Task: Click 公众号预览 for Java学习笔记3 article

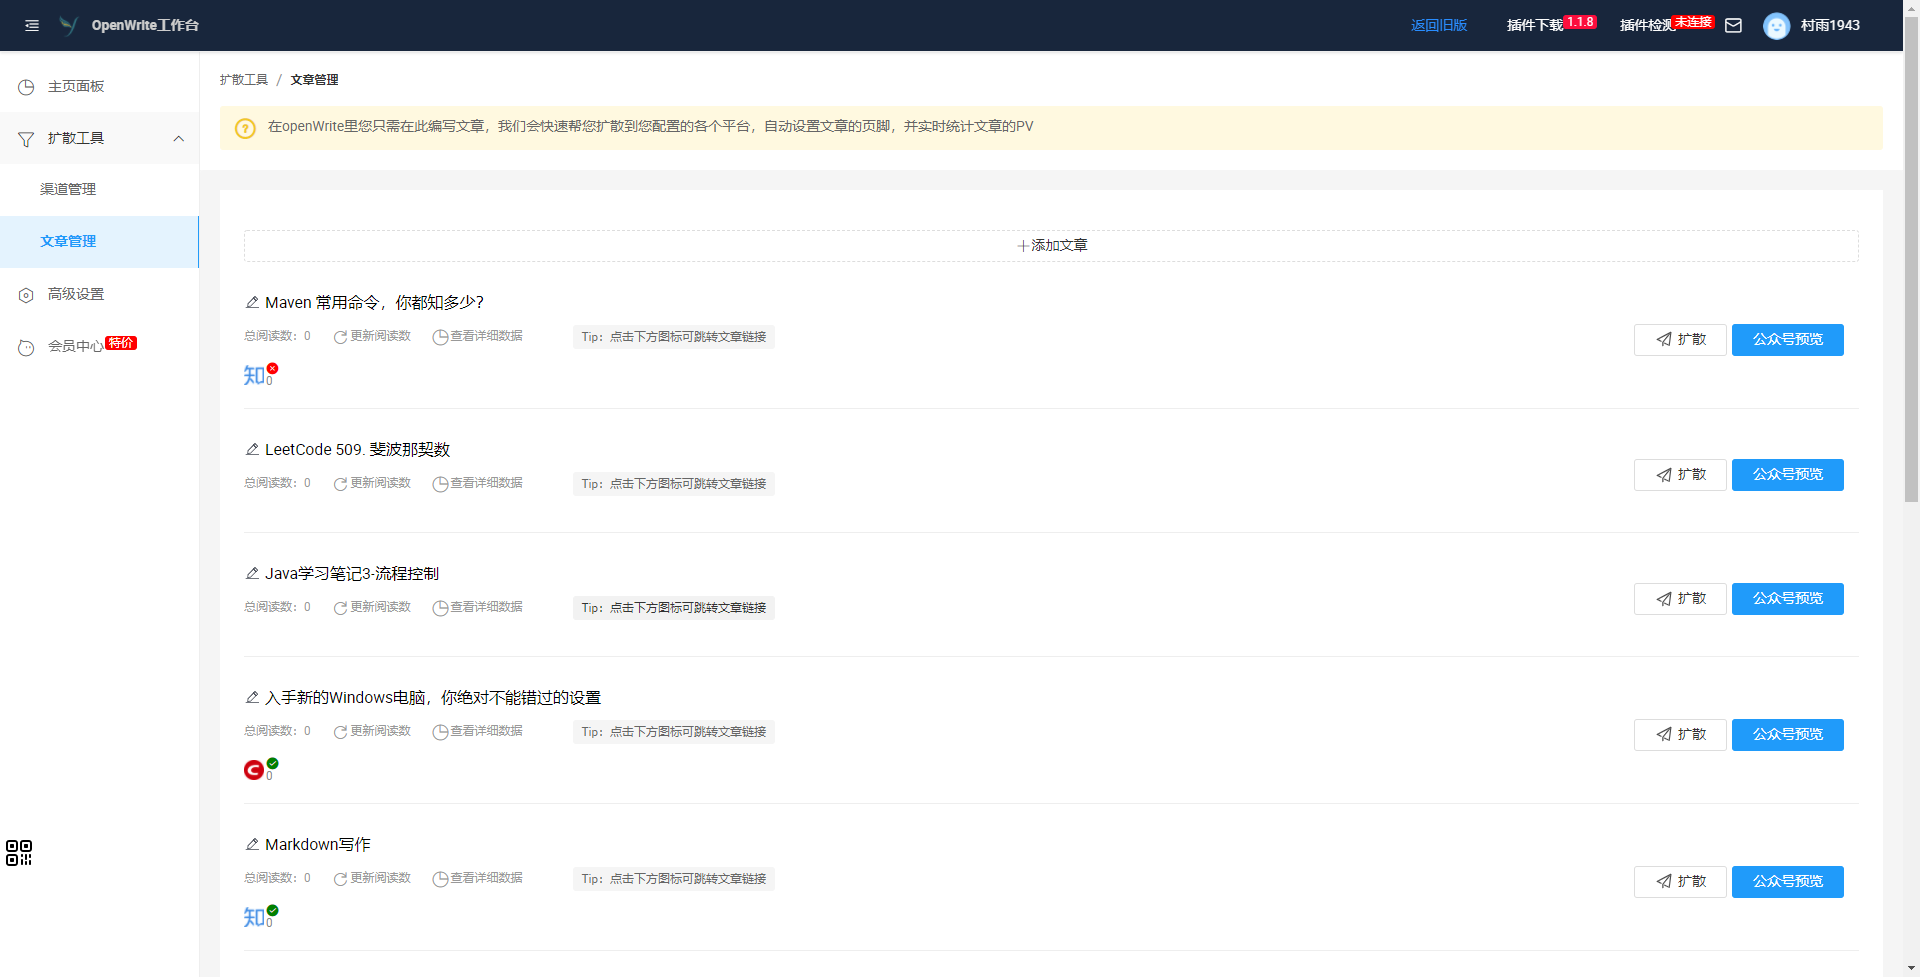Action: [x=1787, y=599]
